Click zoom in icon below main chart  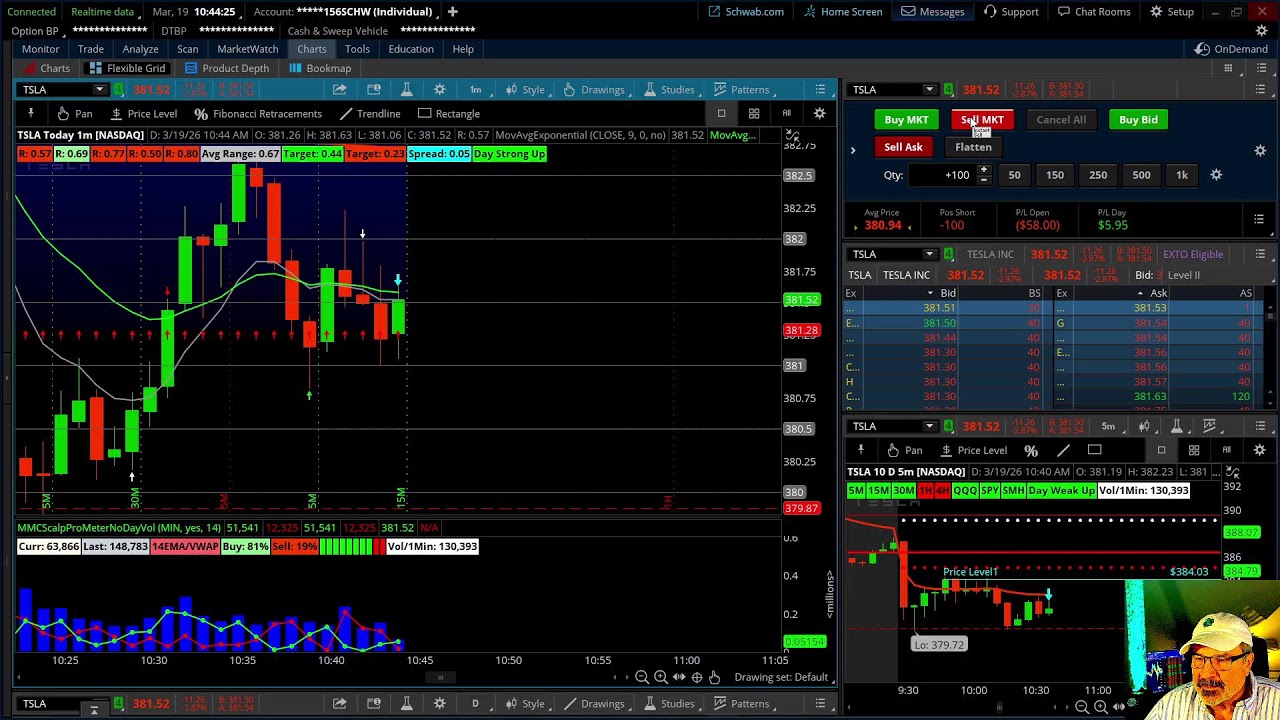tap(661, 678)
